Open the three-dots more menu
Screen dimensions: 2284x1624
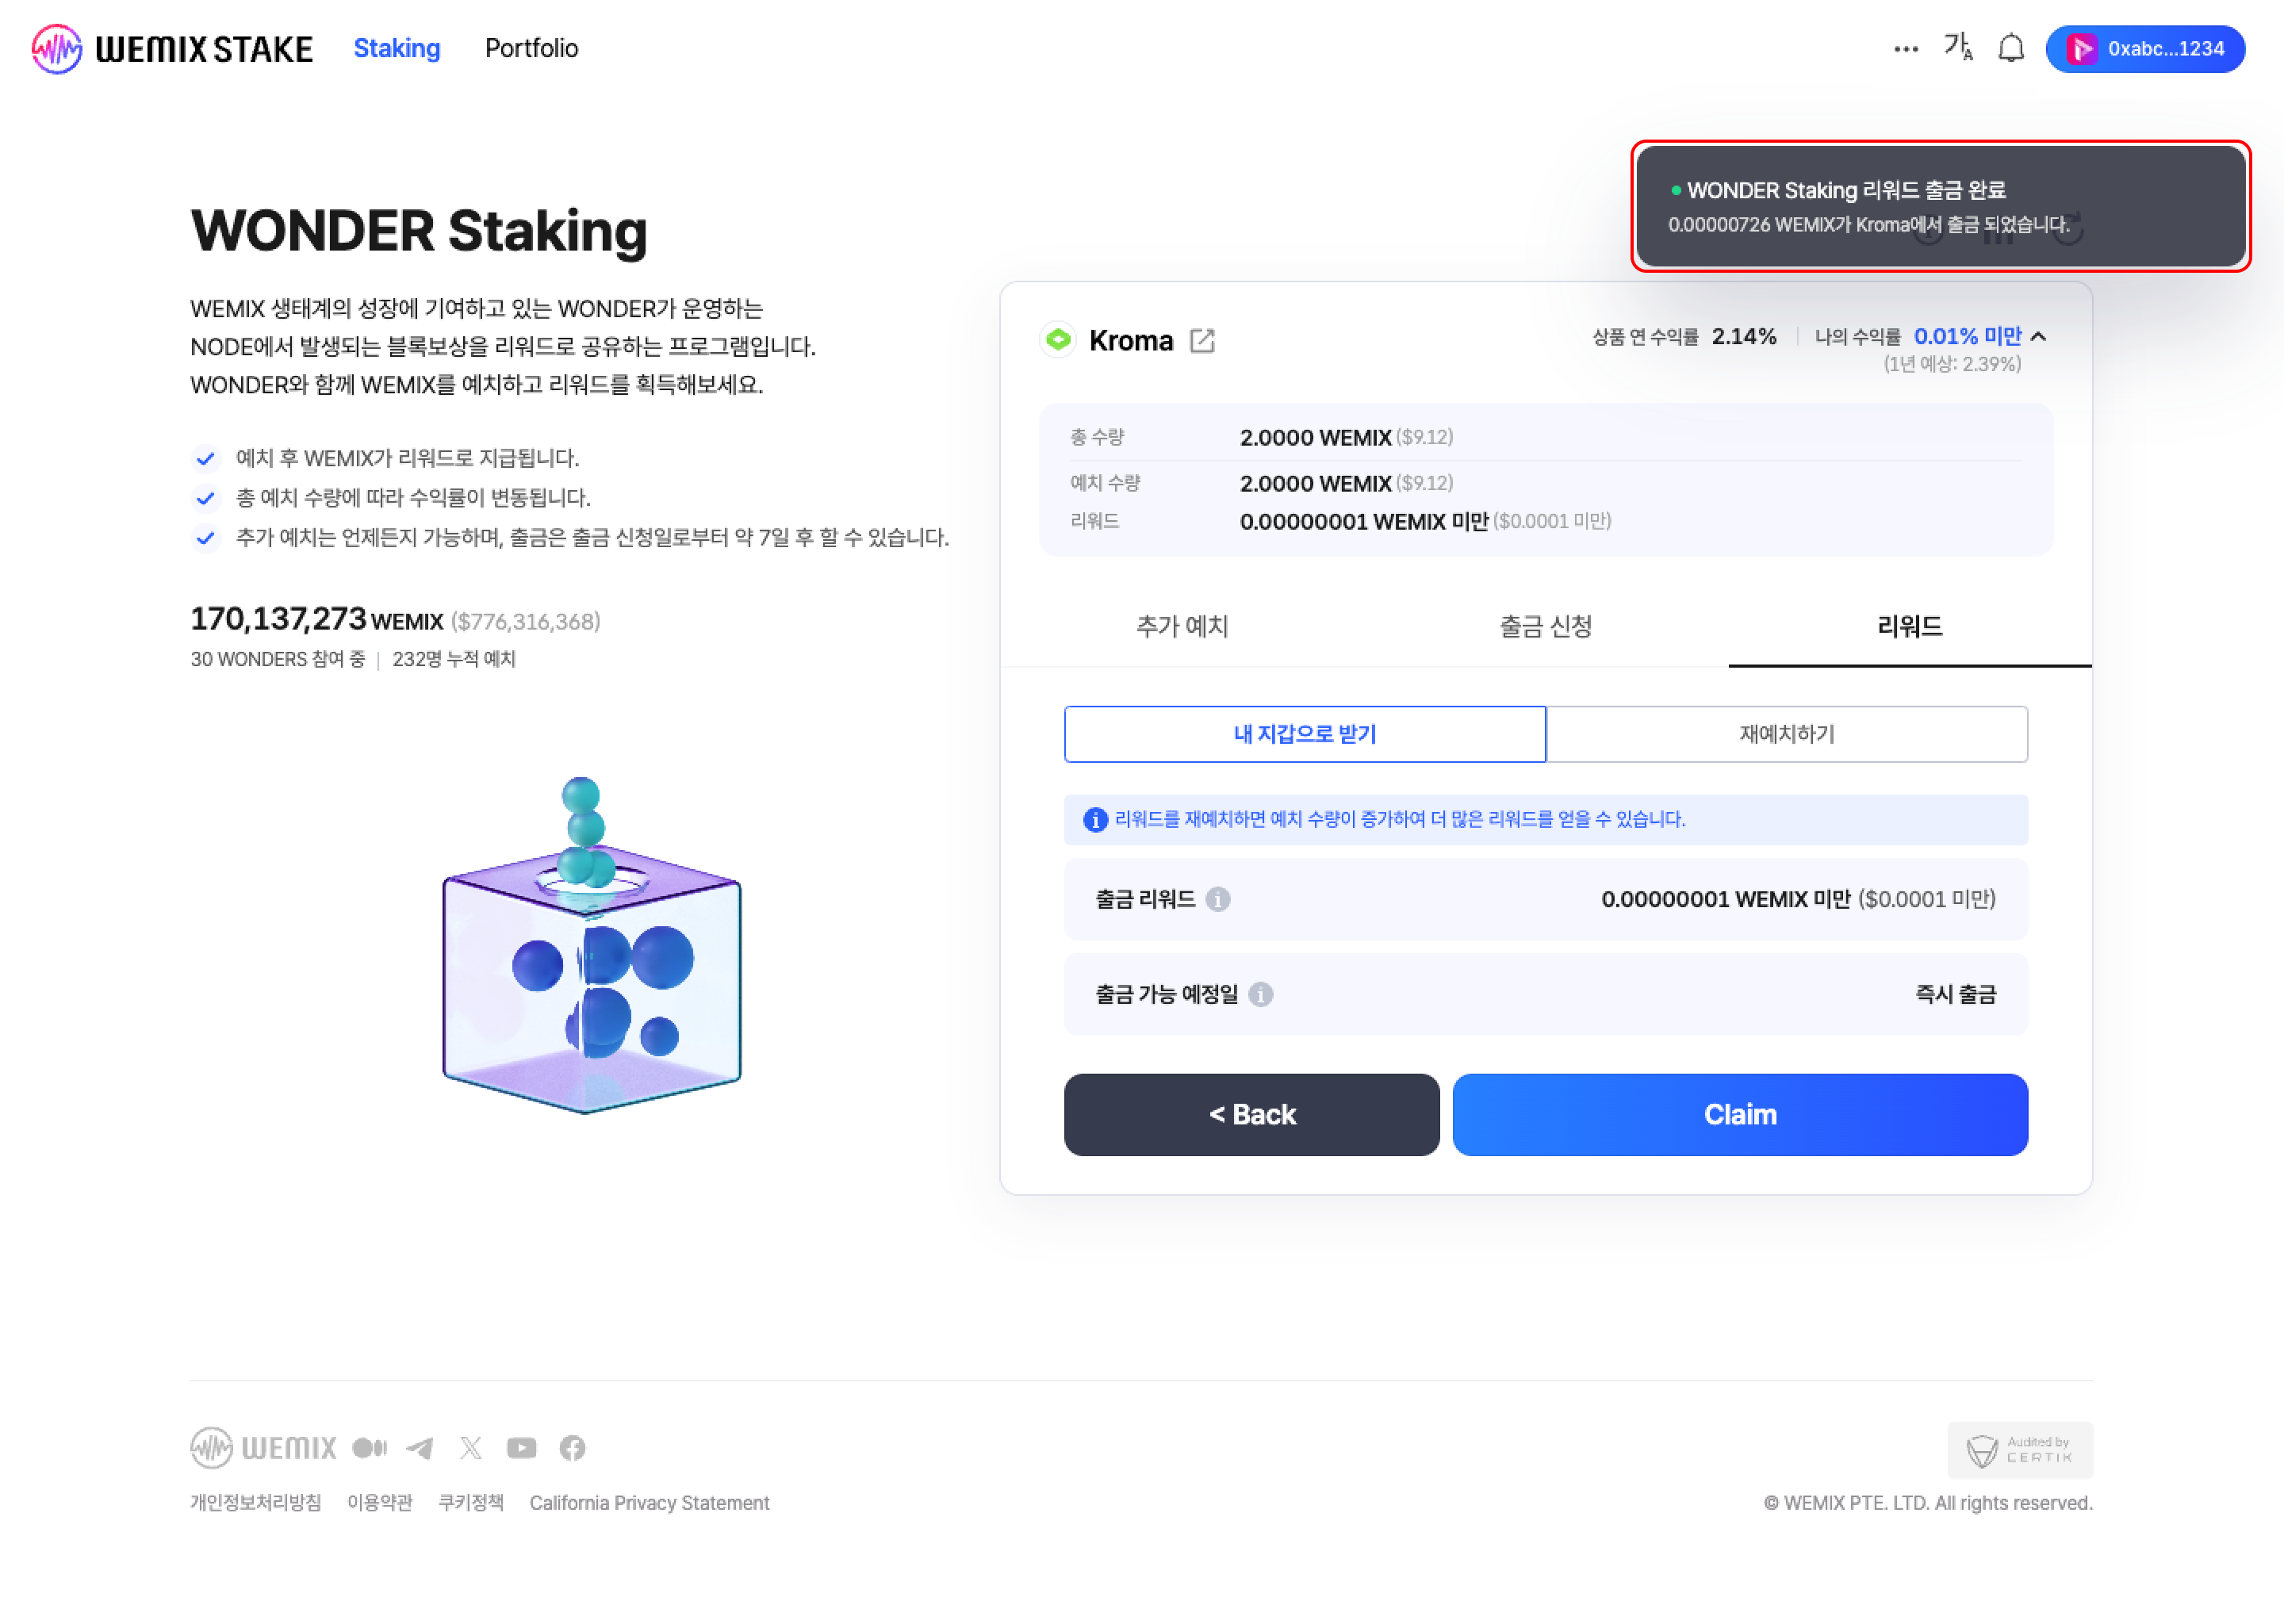tap(1905, 49)
